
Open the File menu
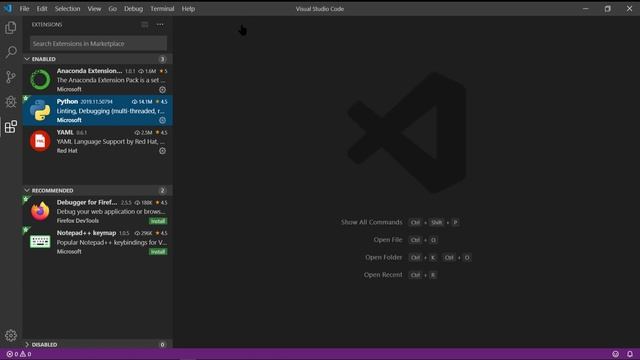[24, 9]
